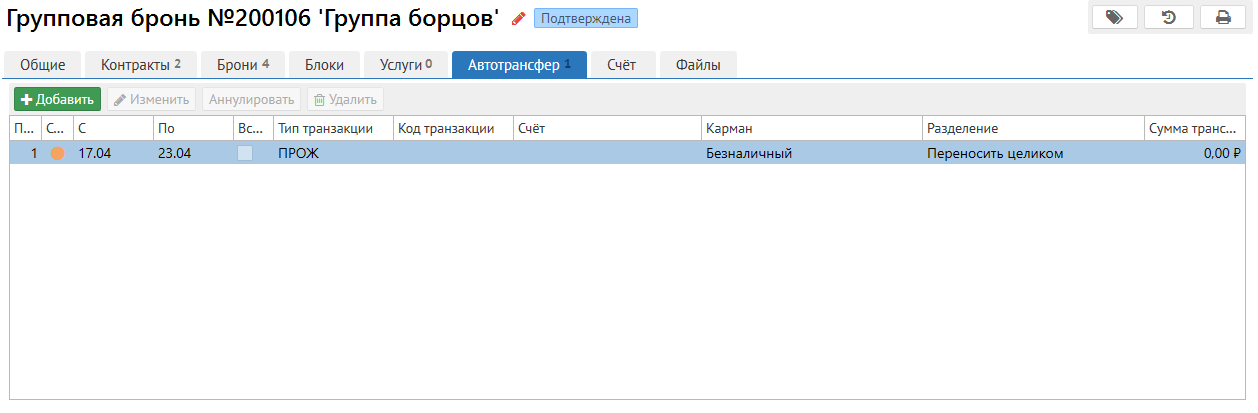The width and height of the screenshot is (1258, 413).
Task: Click the red pencil edit icon
Action: (x=518, y=18)
